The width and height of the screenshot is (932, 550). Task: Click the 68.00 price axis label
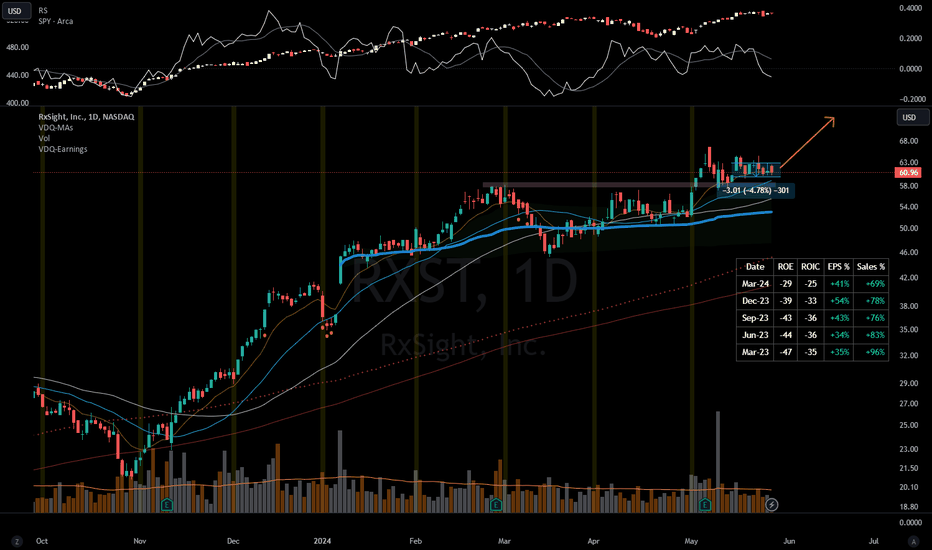point(909,141)
